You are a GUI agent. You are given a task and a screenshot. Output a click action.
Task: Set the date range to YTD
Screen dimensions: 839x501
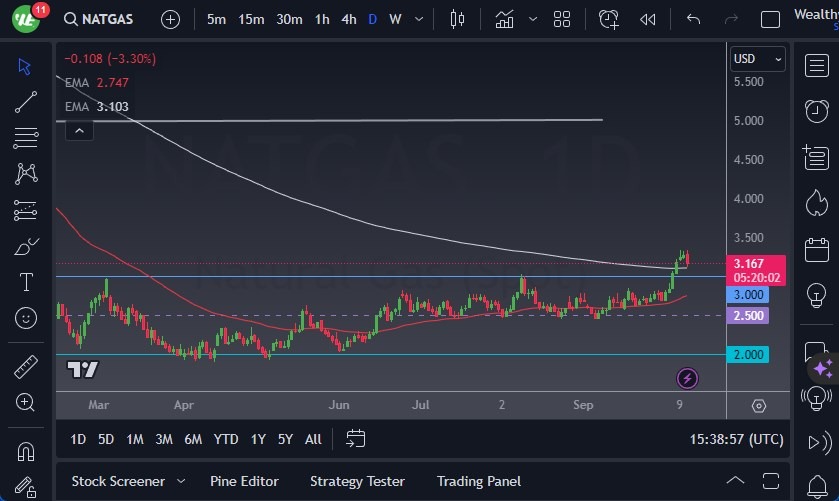click(226, 439)
